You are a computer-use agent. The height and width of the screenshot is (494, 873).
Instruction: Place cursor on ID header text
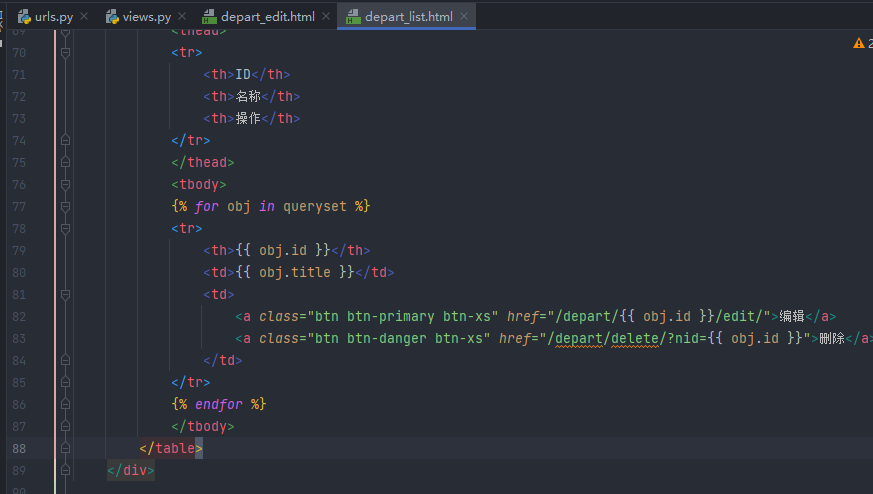[x=243, y=75]
